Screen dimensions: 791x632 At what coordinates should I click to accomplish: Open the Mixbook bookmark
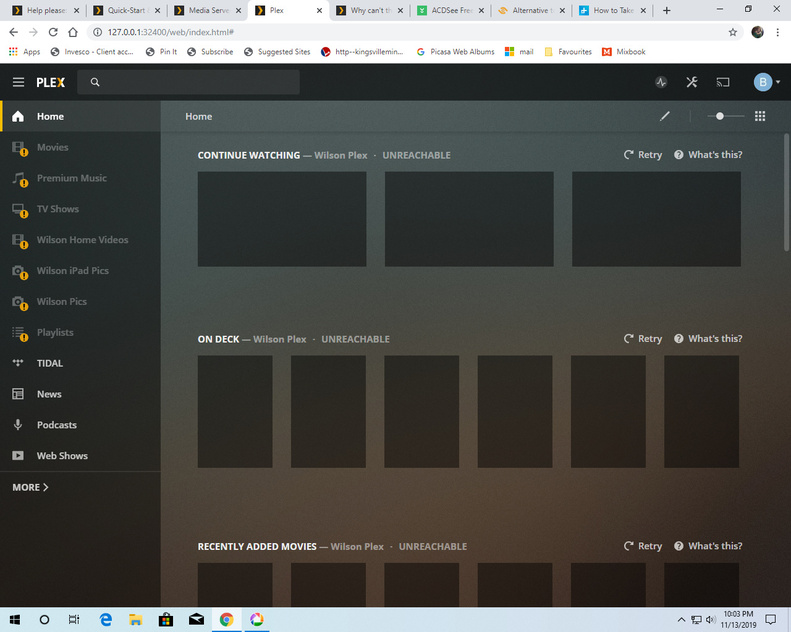coord(624,51)
